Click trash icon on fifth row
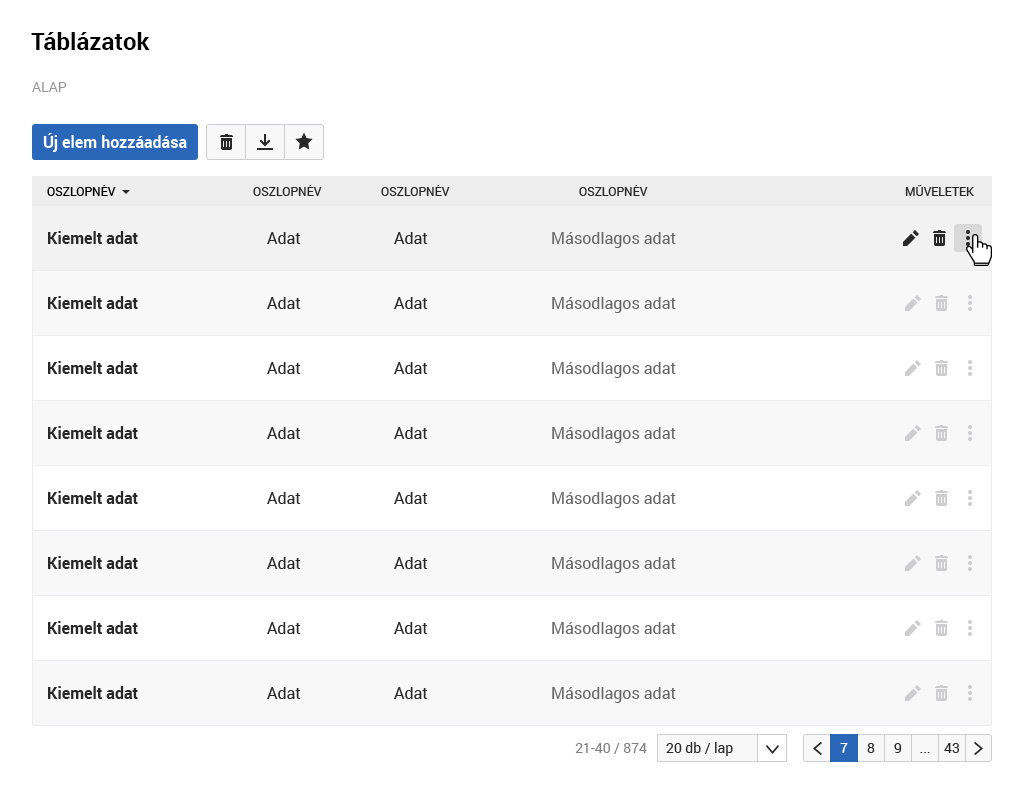This screenshot has height=794, width=1024. pyautogui.click(x=941, y=498)
